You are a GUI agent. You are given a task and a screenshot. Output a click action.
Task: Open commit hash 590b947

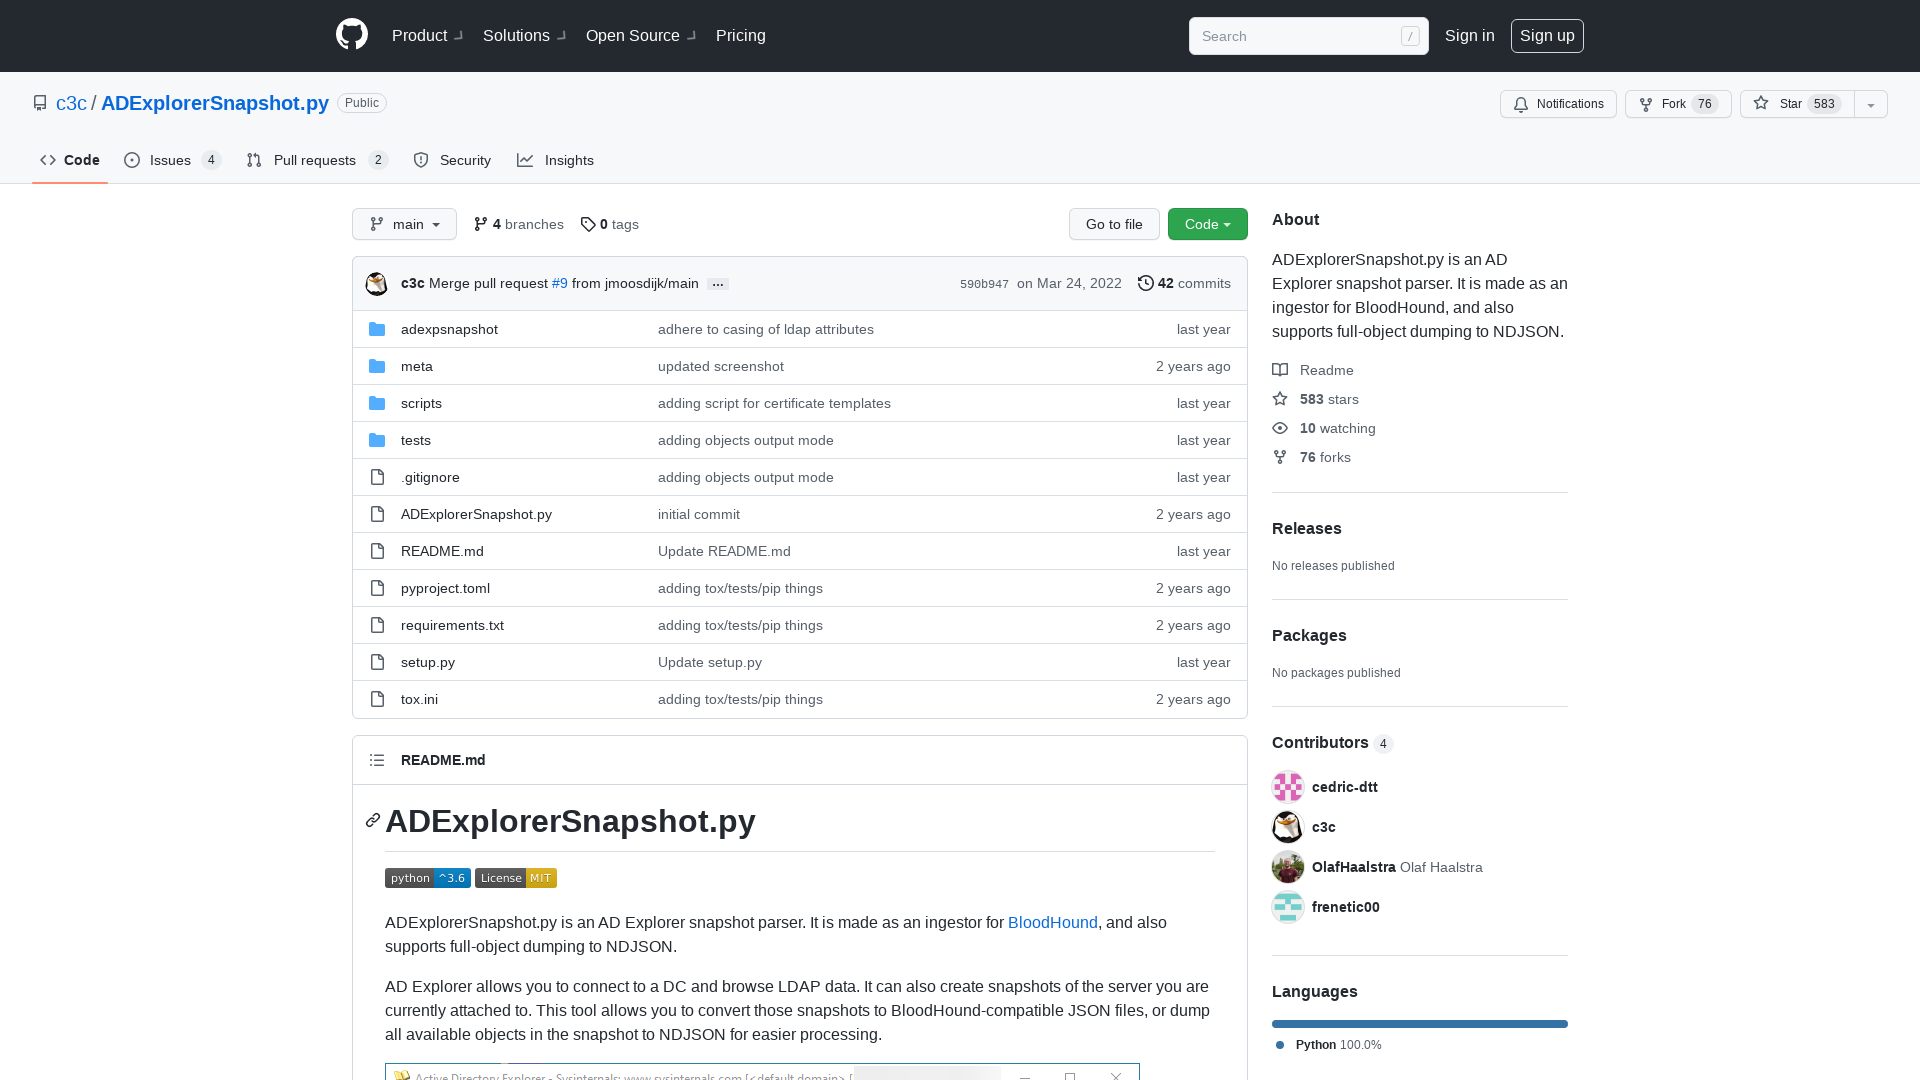tap(984, 284)
